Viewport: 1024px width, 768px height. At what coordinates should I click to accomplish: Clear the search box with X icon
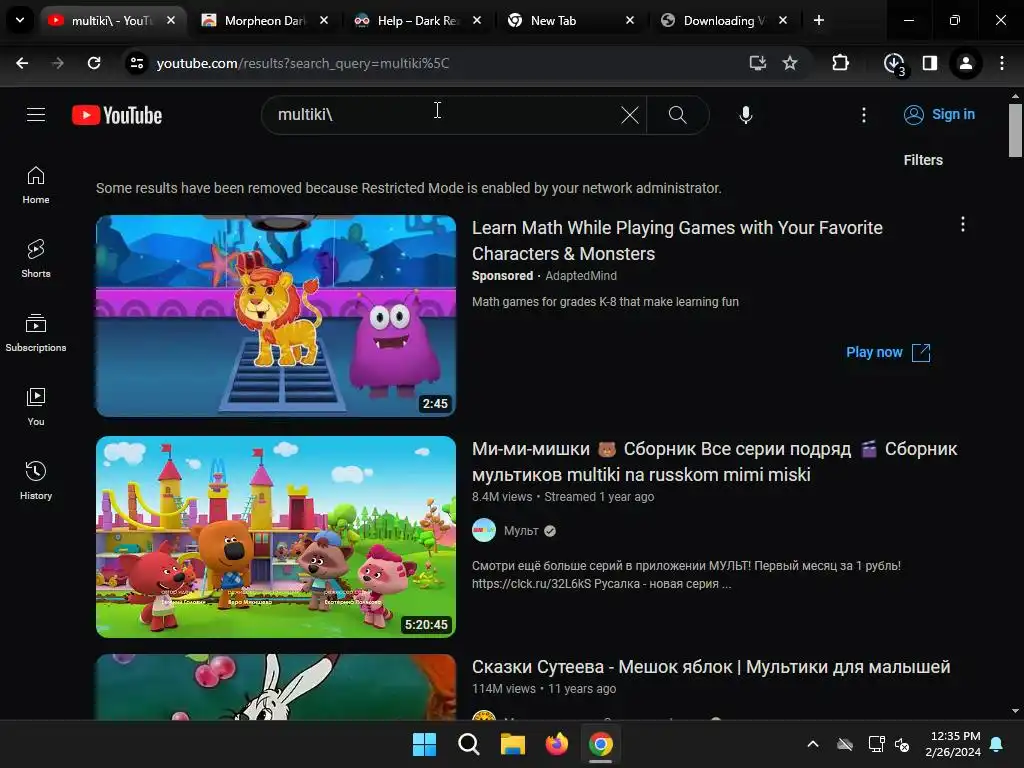point(630,115)
